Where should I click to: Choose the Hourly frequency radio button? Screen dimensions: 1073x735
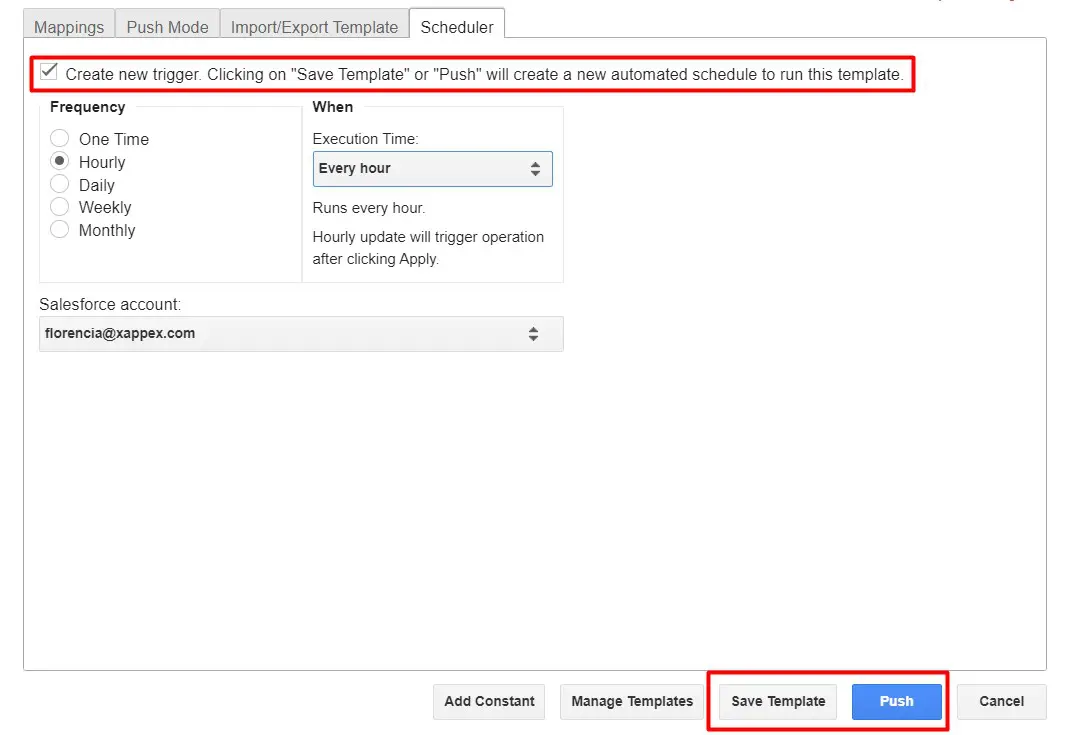[60, 162]
